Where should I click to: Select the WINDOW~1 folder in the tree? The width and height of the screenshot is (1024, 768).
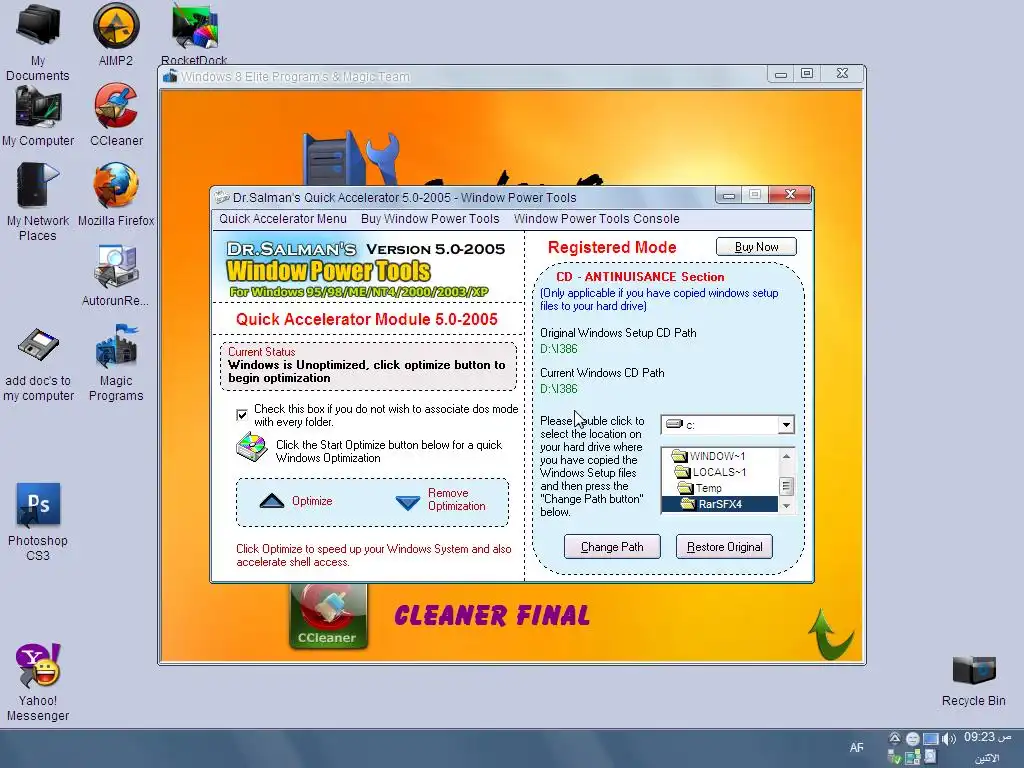(709, 456)
